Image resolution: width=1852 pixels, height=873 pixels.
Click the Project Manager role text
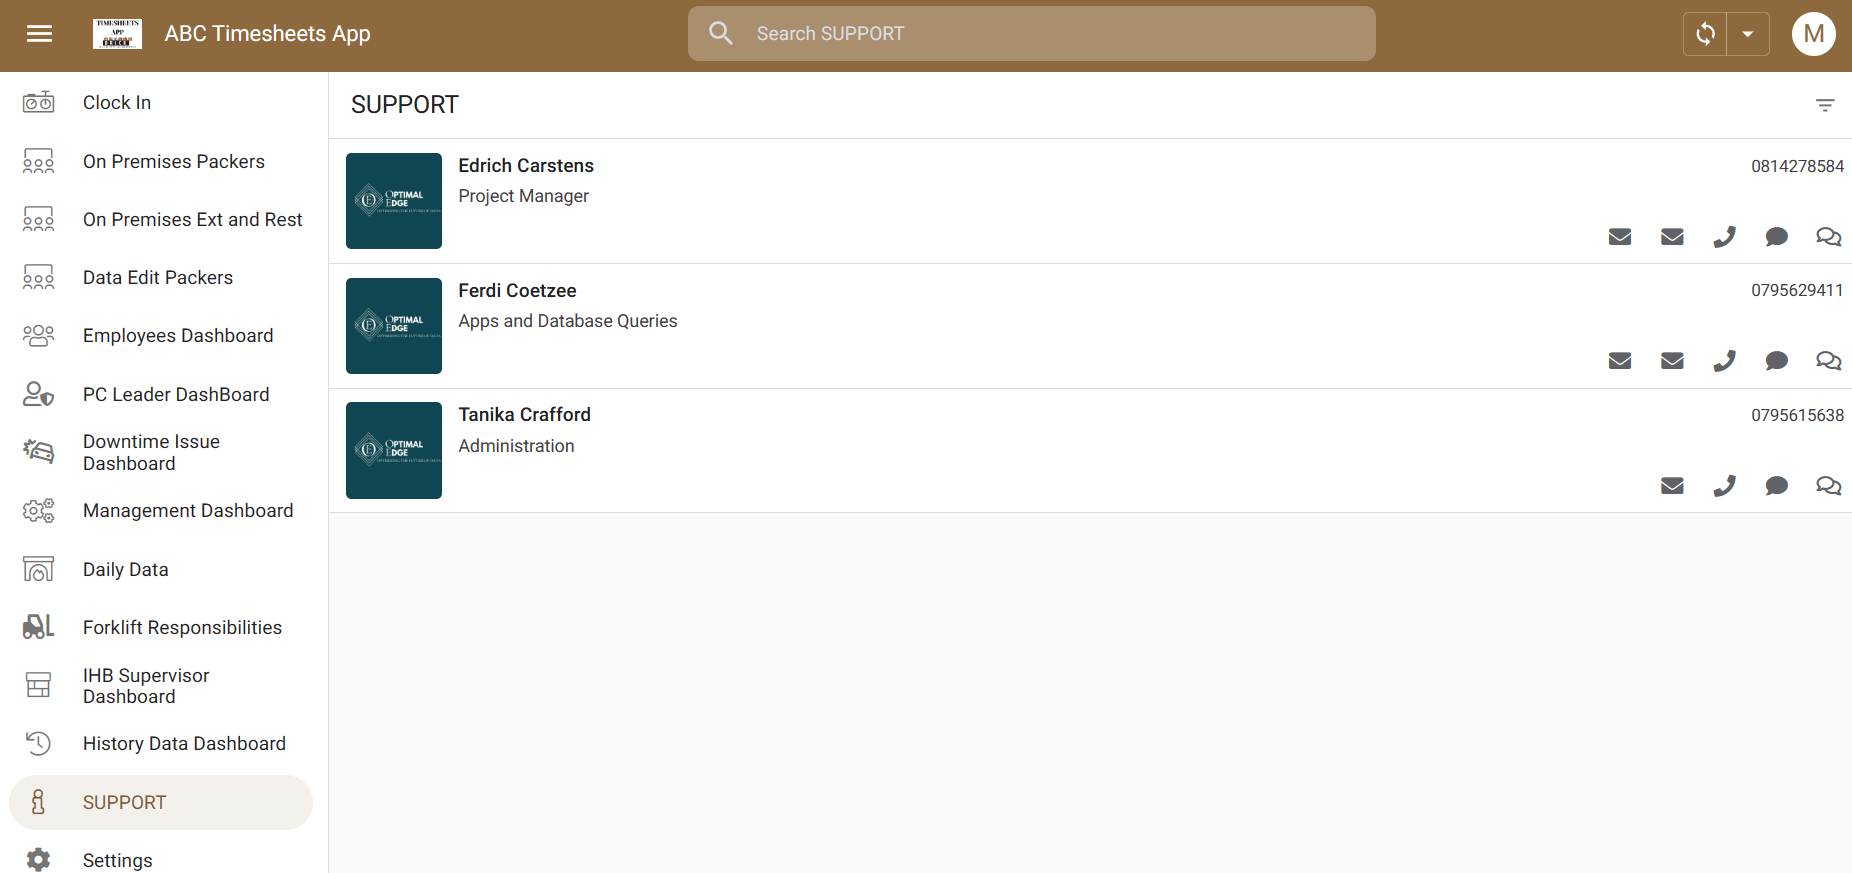click(523, 196)
